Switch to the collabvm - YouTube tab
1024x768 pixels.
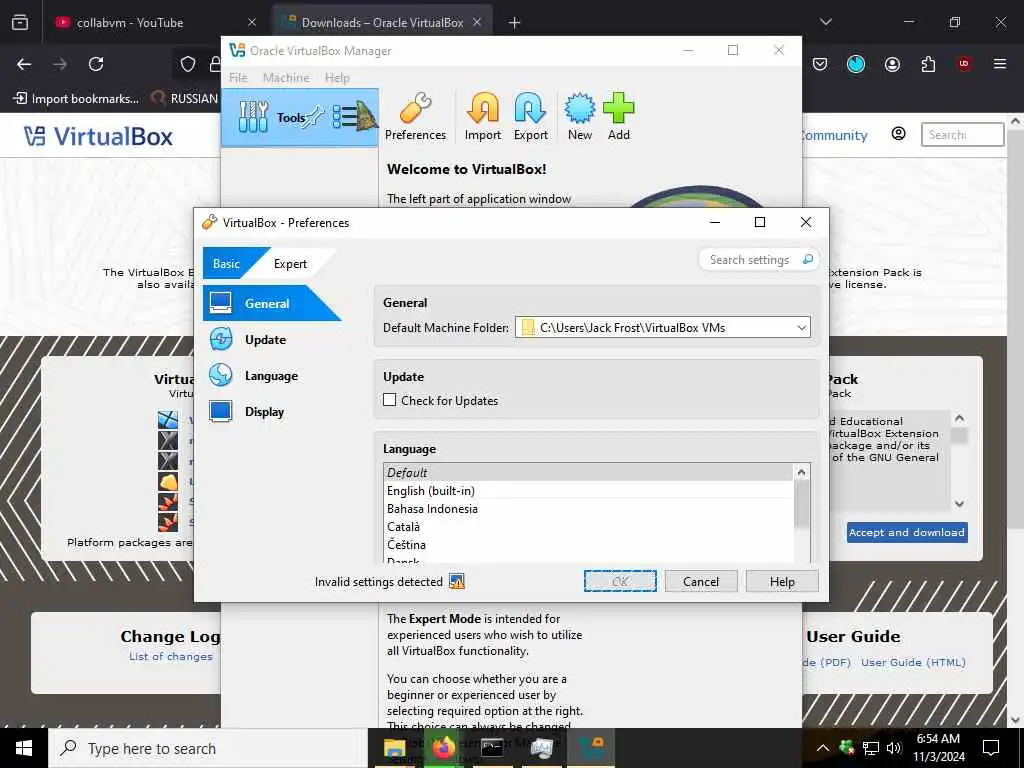click(157, 22)
